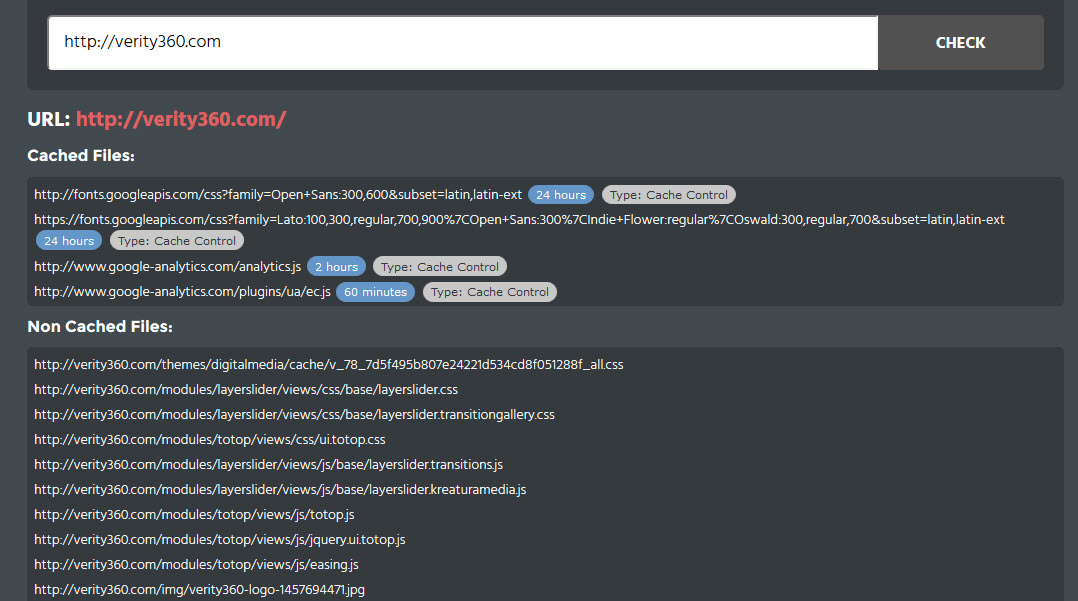Click the ui.totop.css URL
The width and height of the screenshot is (1078, 601).
tap(210, 439)
